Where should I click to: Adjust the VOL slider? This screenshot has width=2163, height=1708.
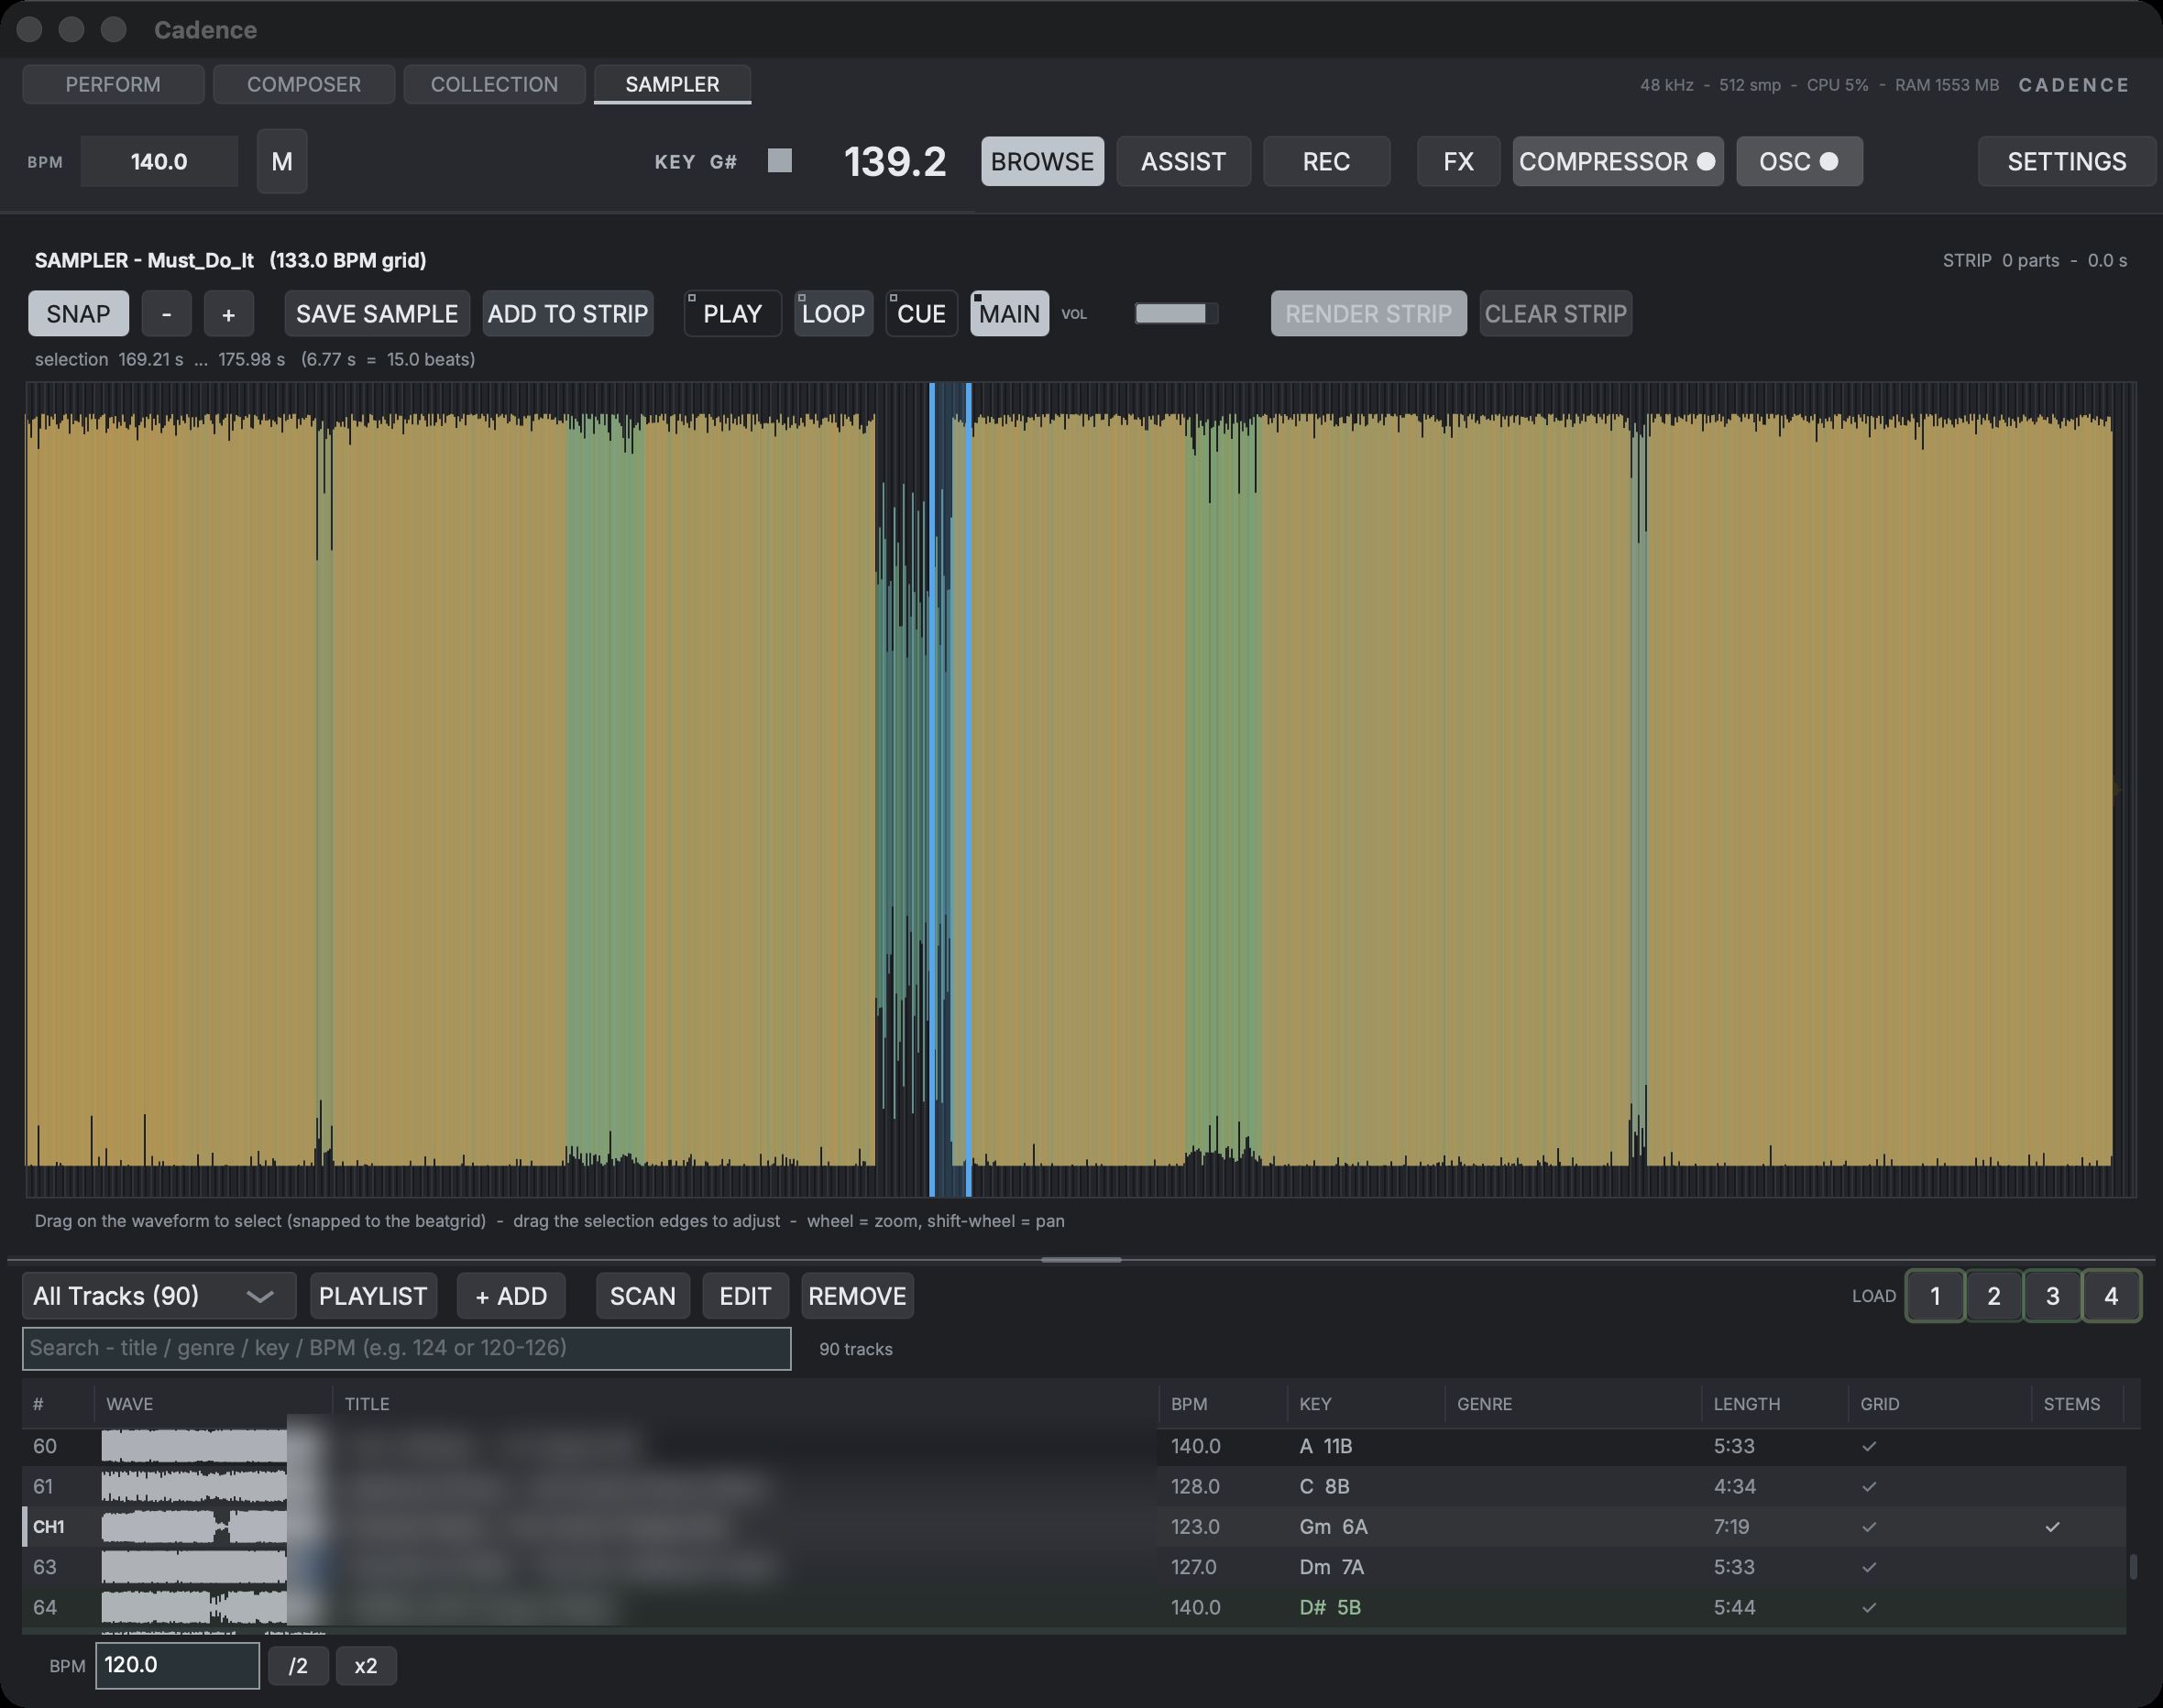[1176, 313]
